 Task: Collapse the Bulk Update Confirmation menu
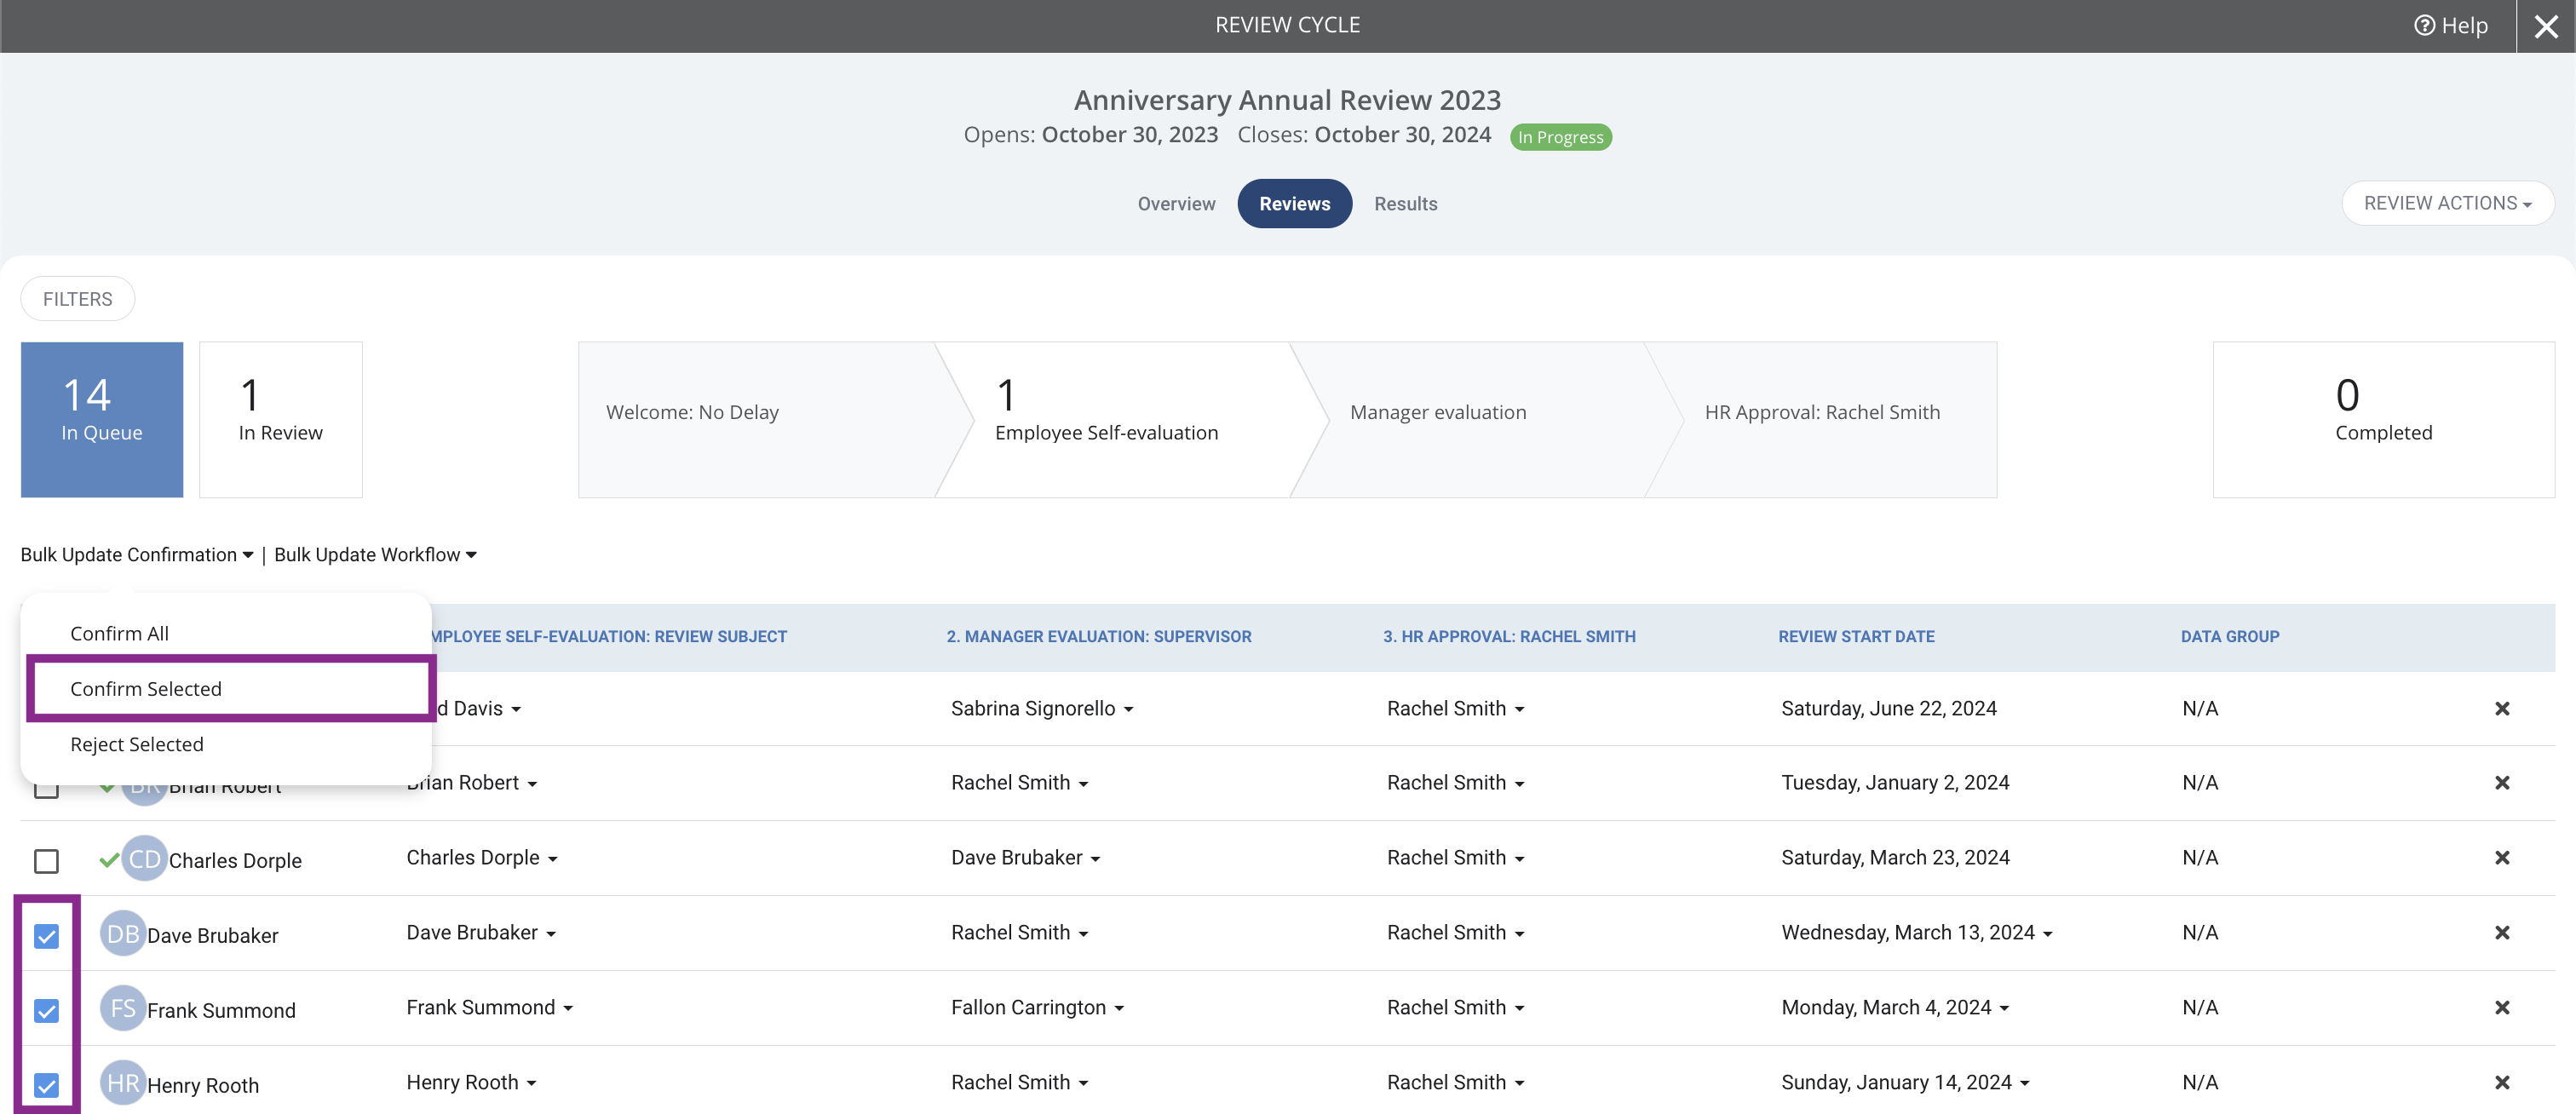coord(137,555)
